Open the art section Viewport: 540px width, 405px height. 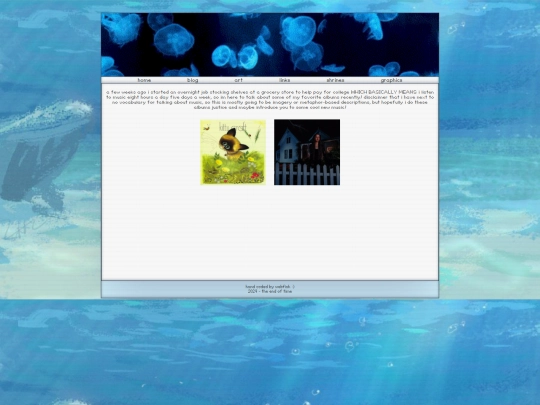point(238,80)
